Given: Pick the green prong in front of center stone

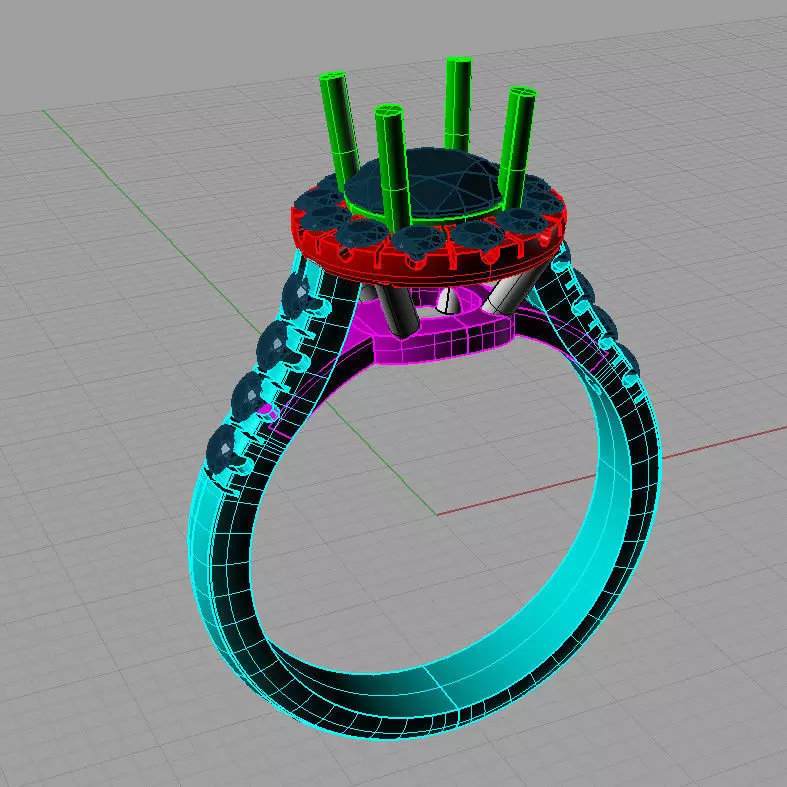Looking at the screenshot, I should pyautogui.click(x=394, y=166).
